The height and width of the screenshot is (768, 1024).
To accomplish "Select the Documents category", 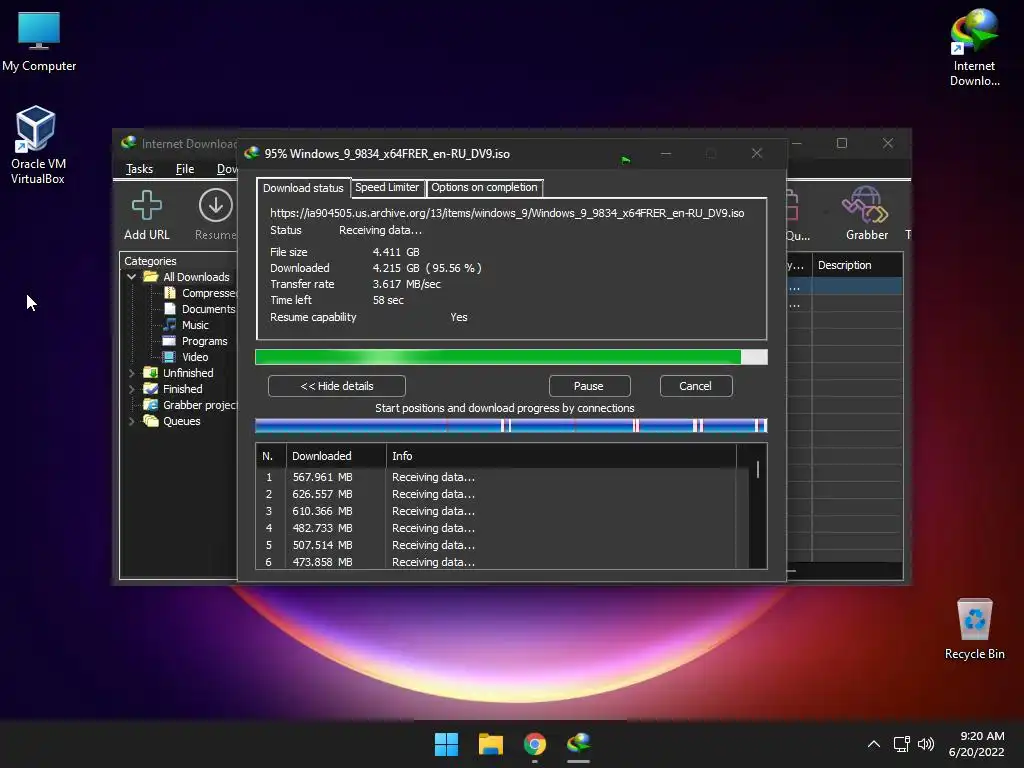I will pyautogui.click(x=208, y=309).
